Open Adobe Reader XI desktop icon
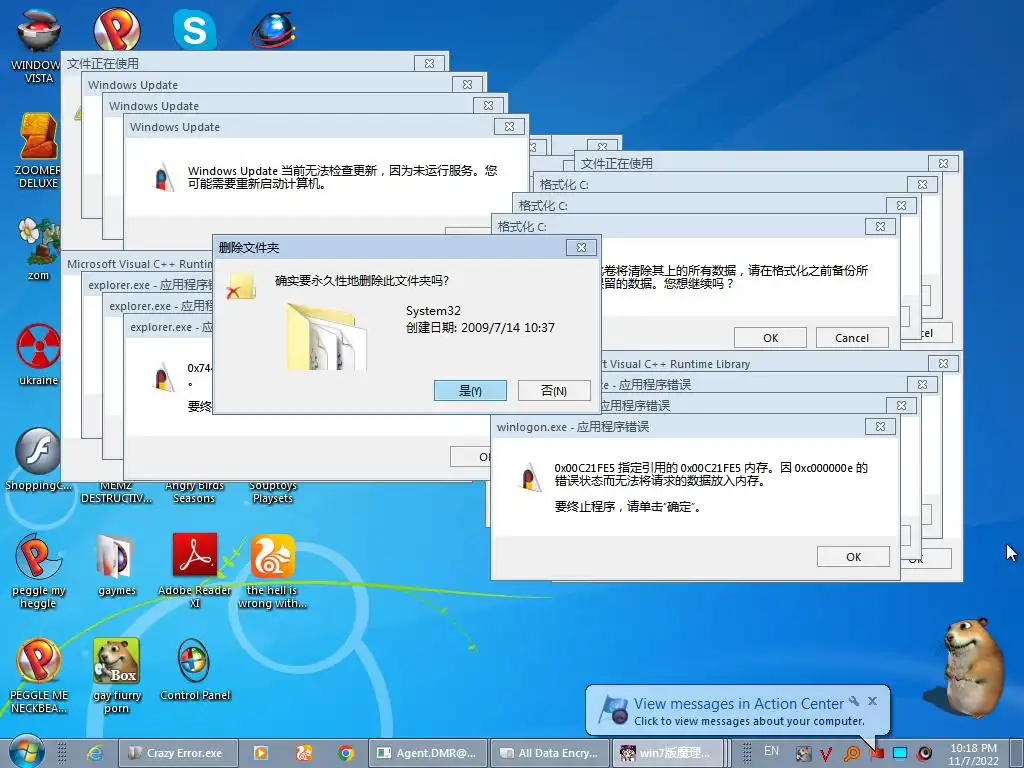The height and width of the screenshot is (768, 1024). pyautogui.click(x=195, y=571)
